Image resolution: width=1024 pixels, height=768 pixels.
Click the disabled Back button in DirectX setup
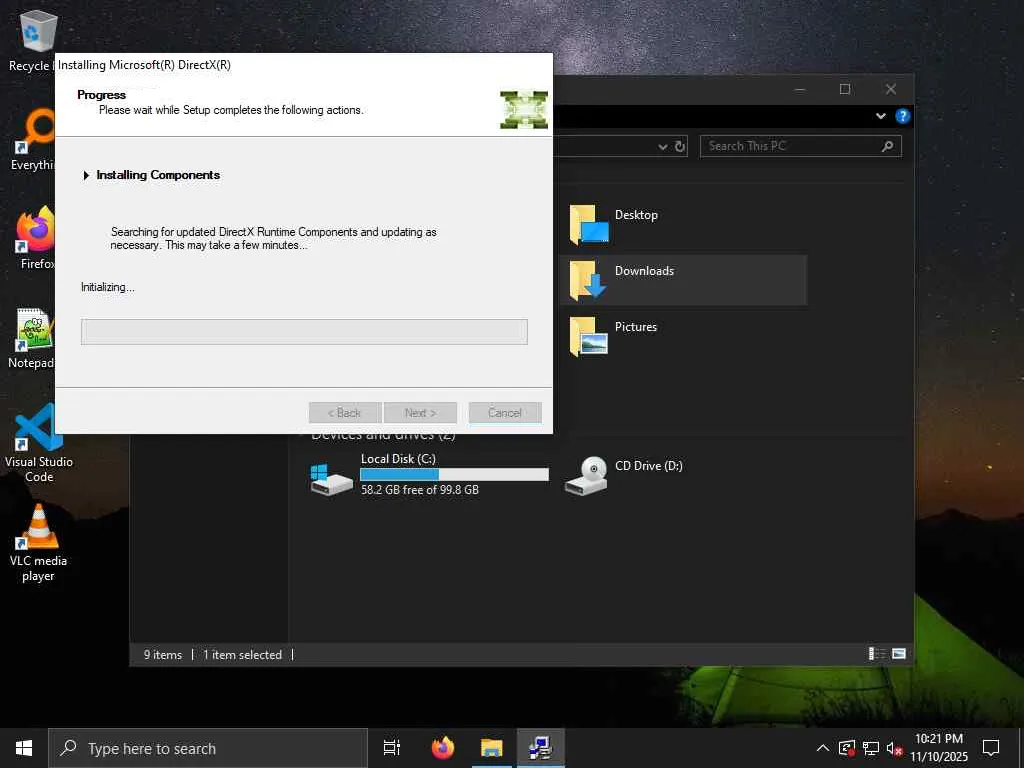pos(345,413)
